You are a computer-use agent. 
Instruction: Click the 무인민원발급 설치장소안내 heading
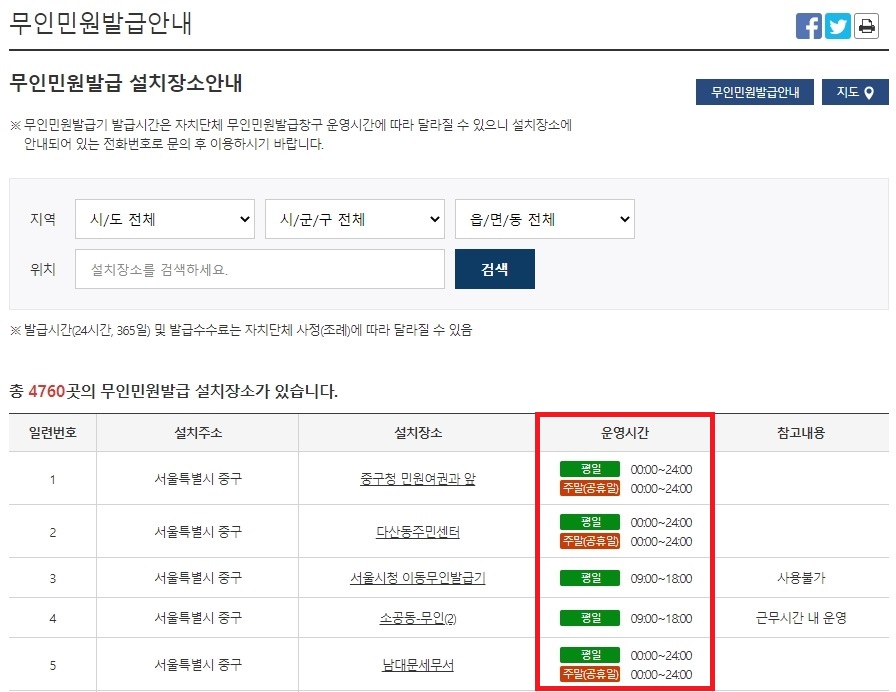tap(126, 83)
